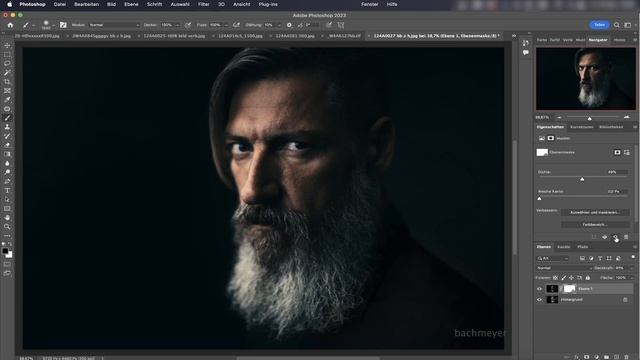Adjust the Navigator zoom slider

pos(589,118)
